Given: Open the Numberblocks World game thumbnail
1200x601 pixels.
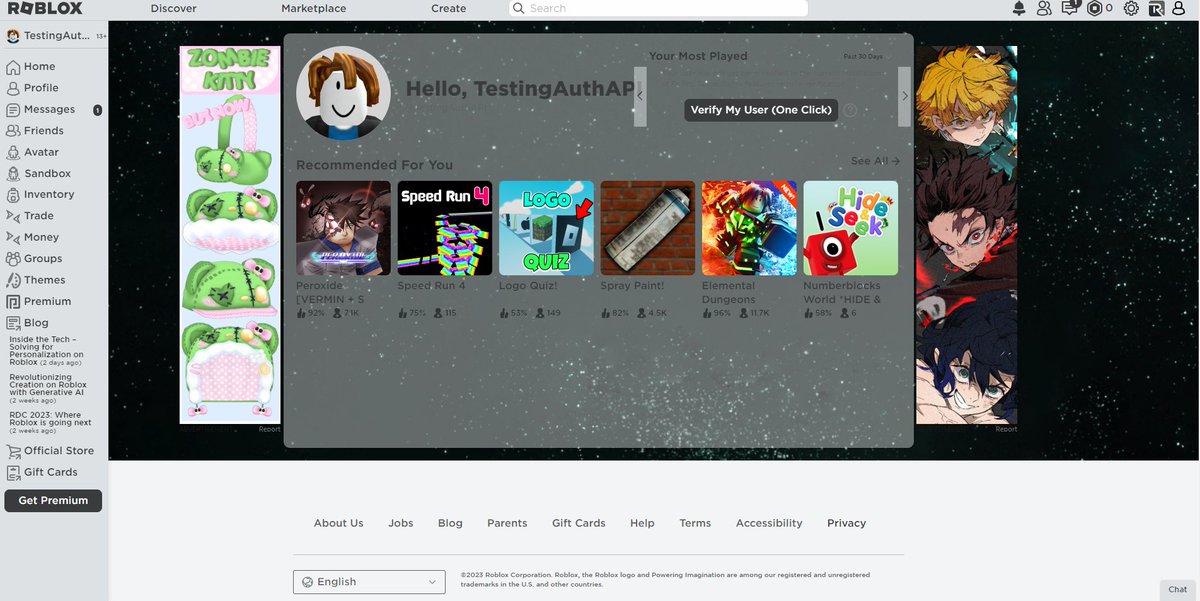Looking at the screenshot, I should 851,228.
